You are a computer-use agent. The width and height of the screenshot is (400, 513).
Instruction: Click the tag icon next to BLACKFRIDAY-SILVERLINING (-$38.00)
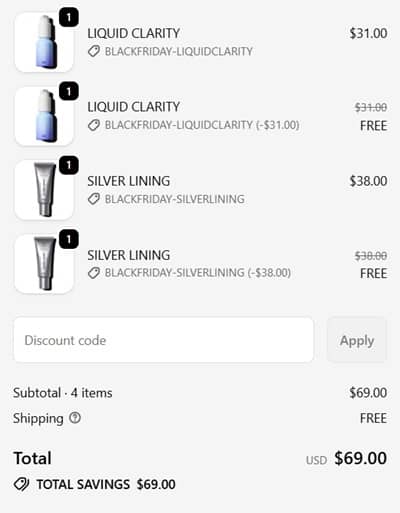click(94, 273)
